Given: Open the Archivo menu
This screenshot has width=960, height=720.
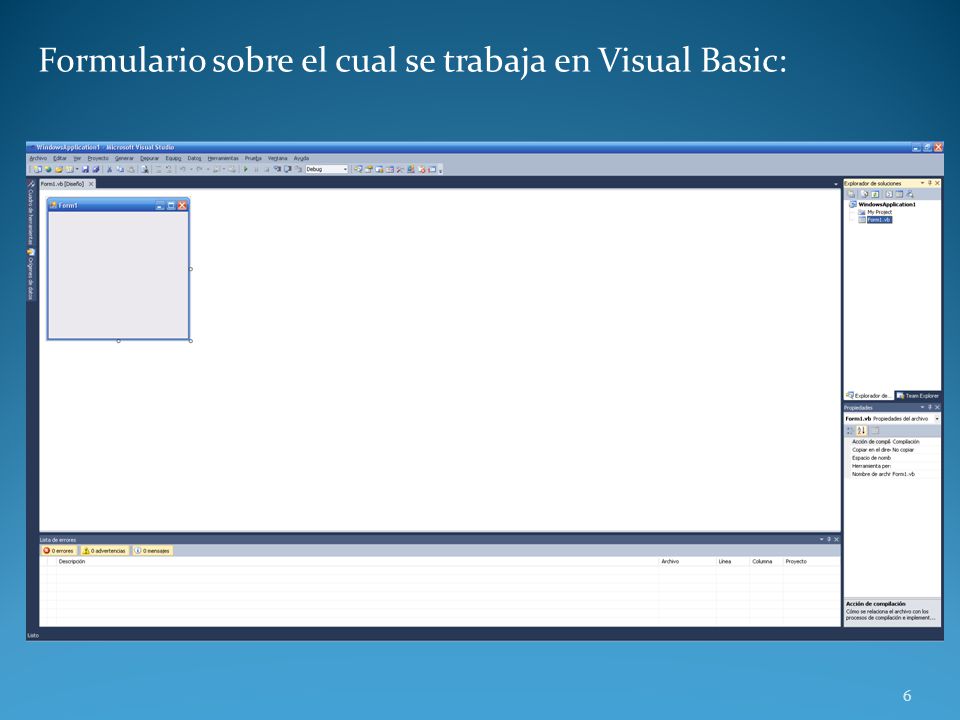Looking at the screenshot, I should click(38, 158).
